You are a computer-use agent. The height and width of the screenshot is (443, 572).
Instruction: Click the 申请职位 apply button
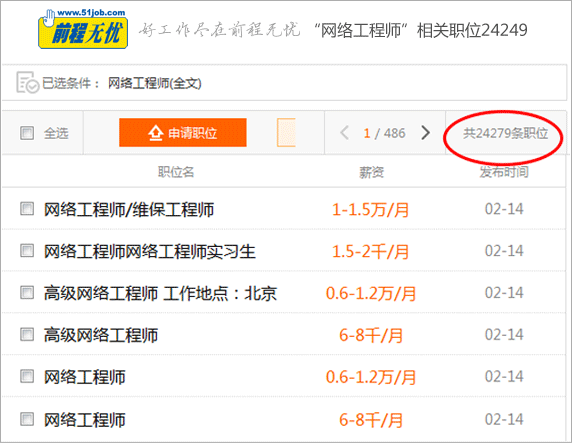tap(183, 132)
